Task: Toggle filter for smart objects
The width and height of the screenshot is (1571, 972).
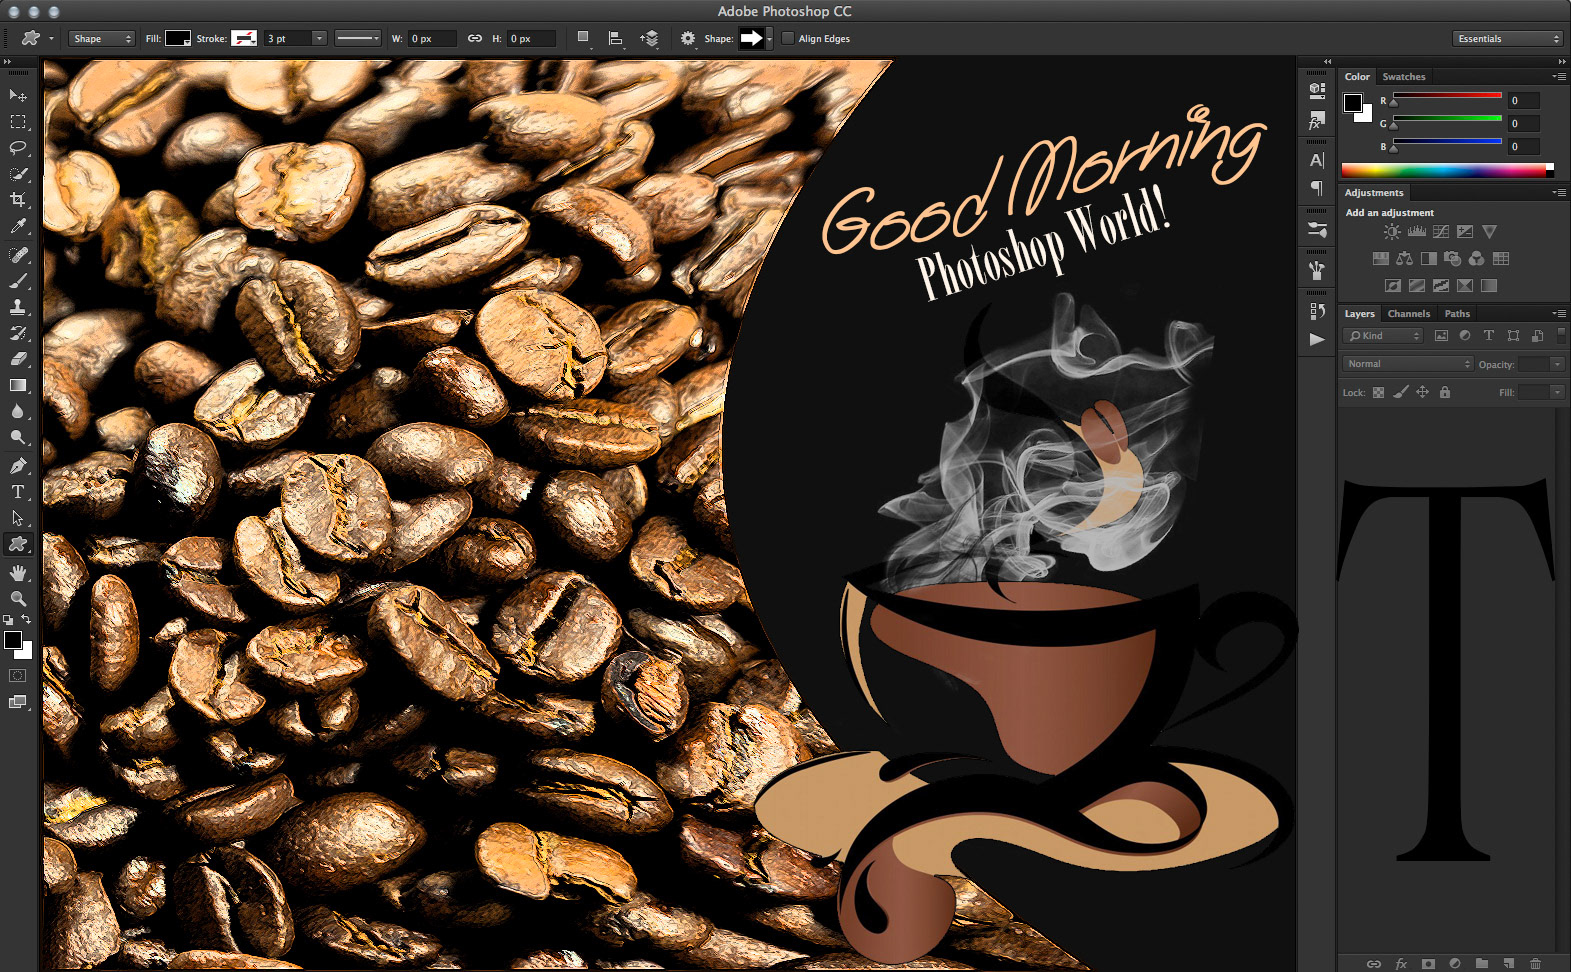Action: pos(1537,336)
